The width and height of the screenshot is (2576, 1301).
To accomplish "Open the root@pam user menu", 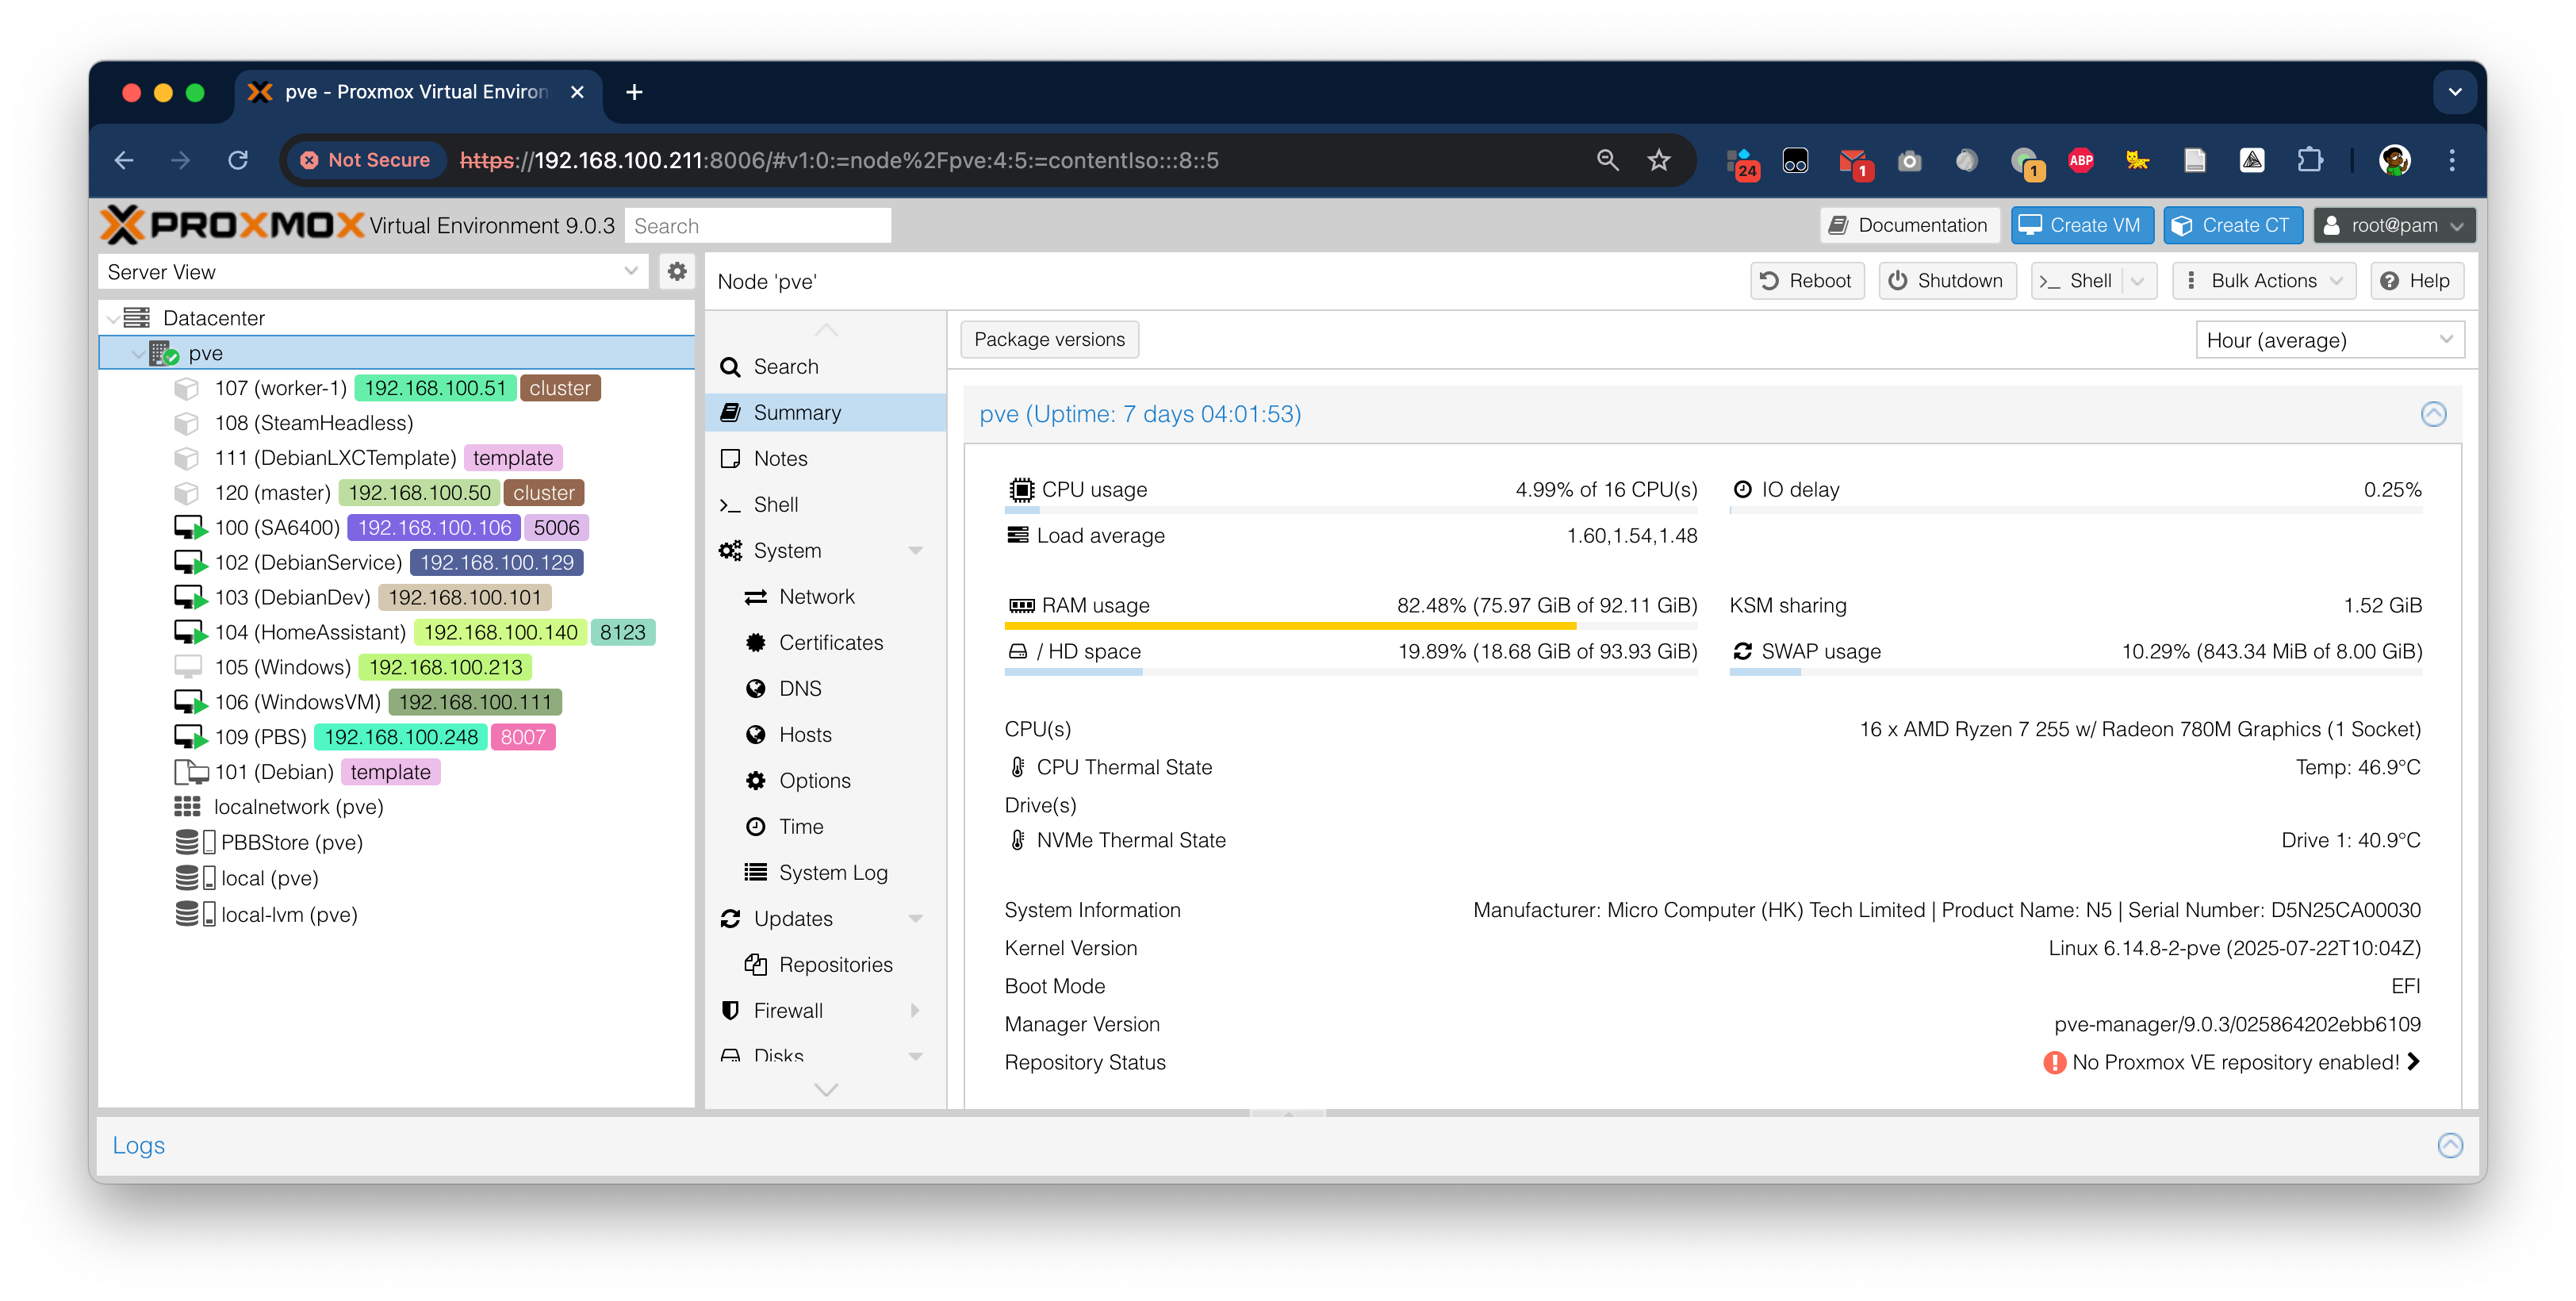I will pos(2394,225).
